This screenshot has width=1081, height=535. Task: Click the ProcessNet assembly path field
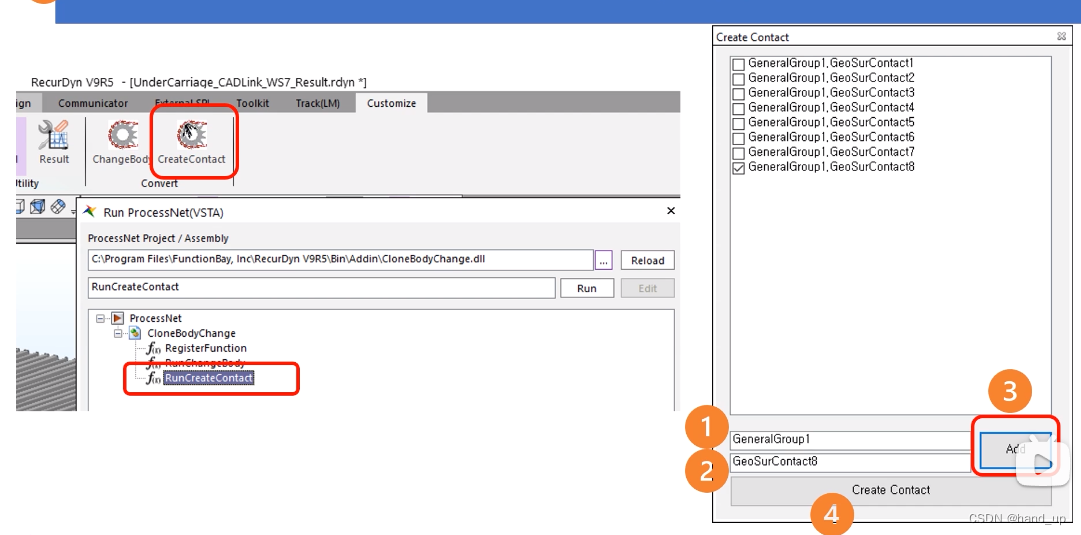(341, 261)
